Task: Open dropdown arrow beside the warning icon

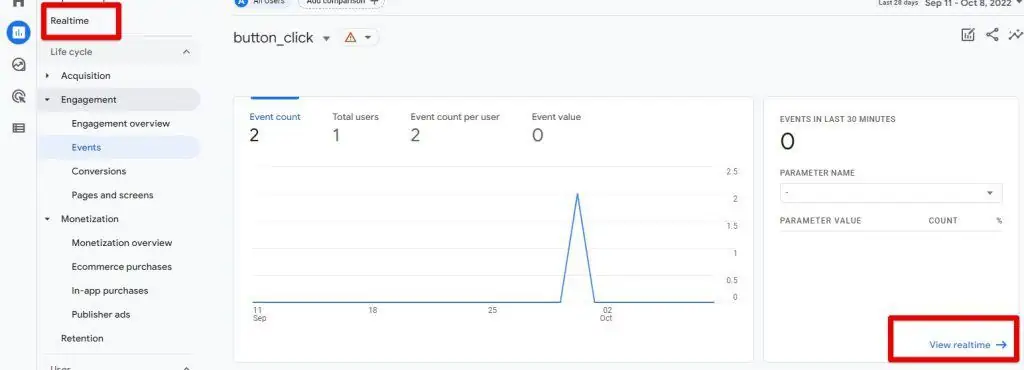Action: [x=368, y=38]
